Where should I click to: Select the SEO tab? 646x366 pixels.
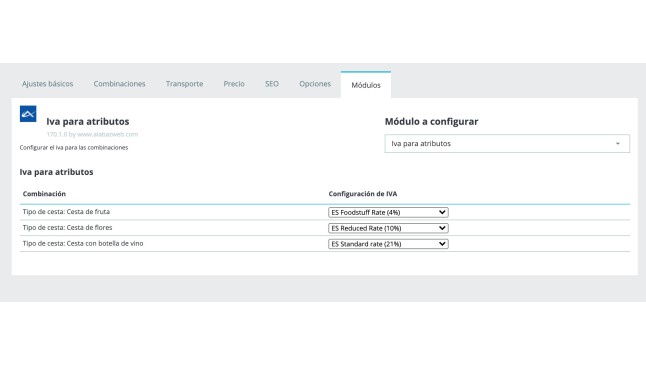[272, 84]
